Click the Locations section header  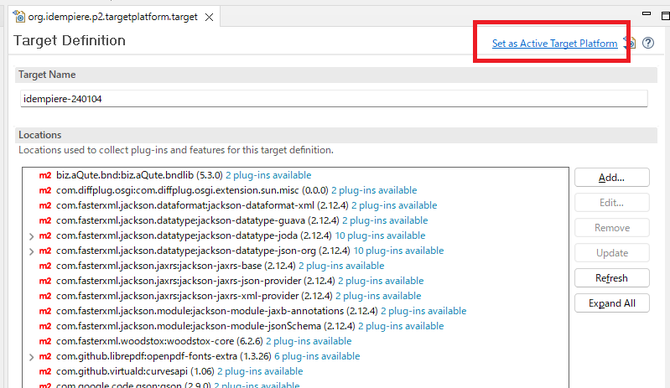pyautogui.click(x=336, y=135)
